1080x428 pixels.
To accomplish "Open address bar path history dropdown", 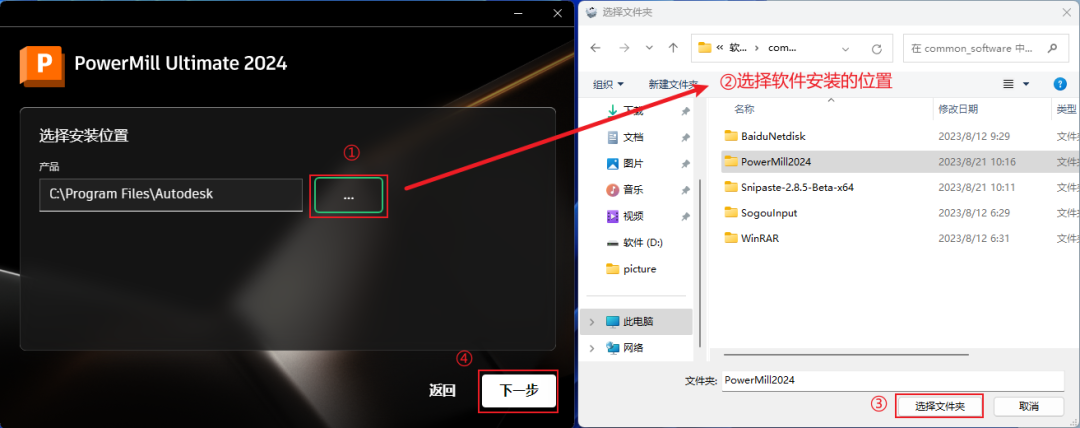I will pos(845,49).
